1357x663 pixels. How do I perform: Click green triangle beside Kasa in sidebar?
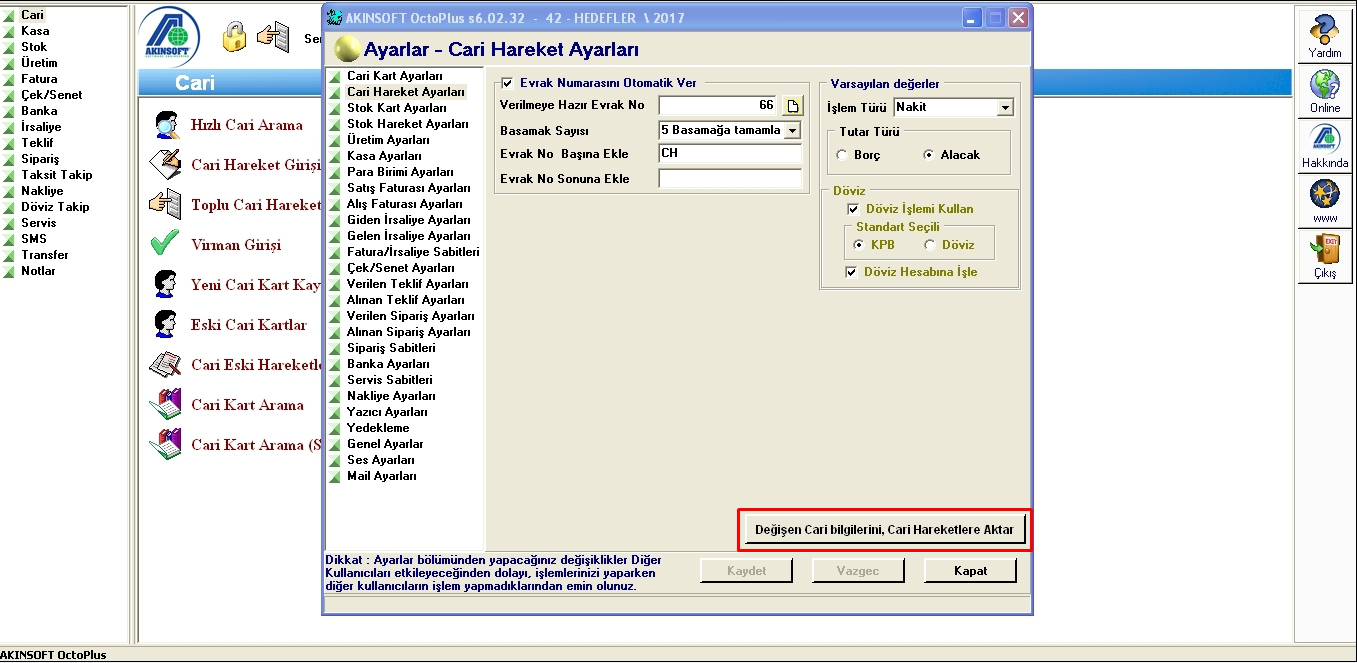[10, 31]
